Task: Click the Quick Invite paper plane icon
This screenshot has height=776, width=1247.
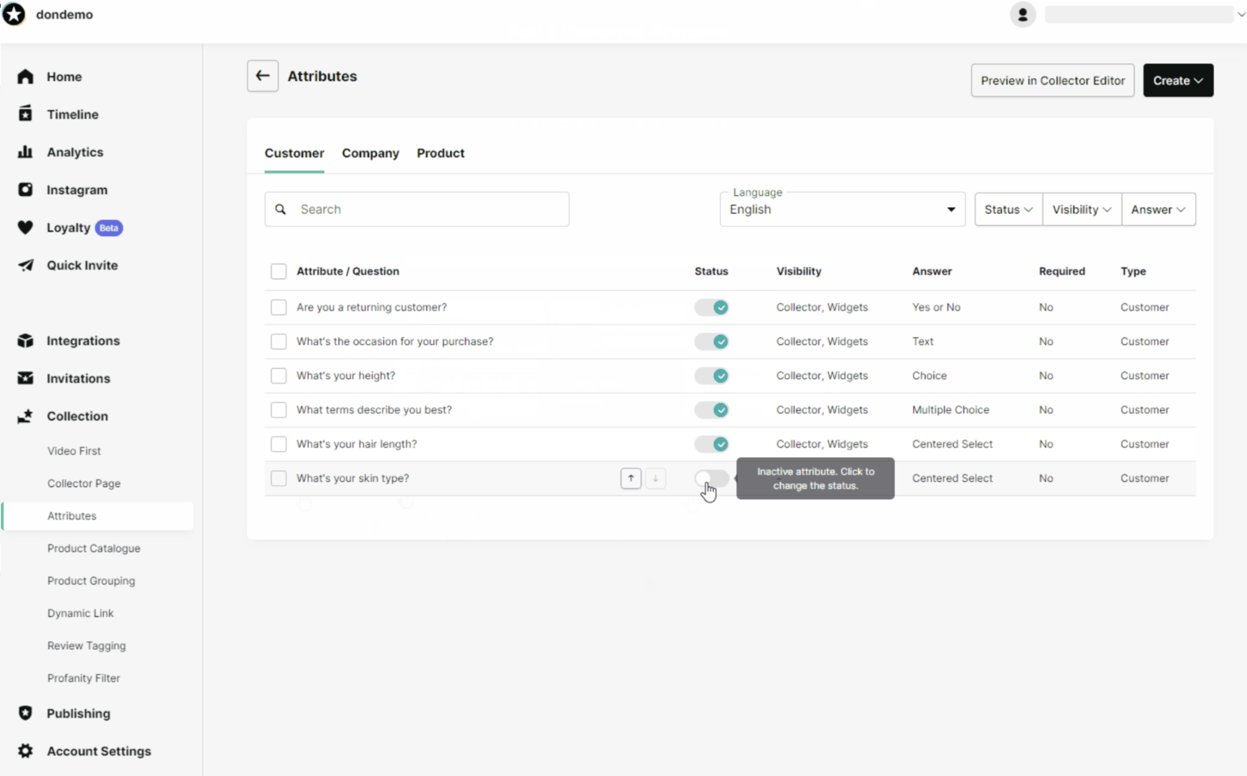Action: 26,265
